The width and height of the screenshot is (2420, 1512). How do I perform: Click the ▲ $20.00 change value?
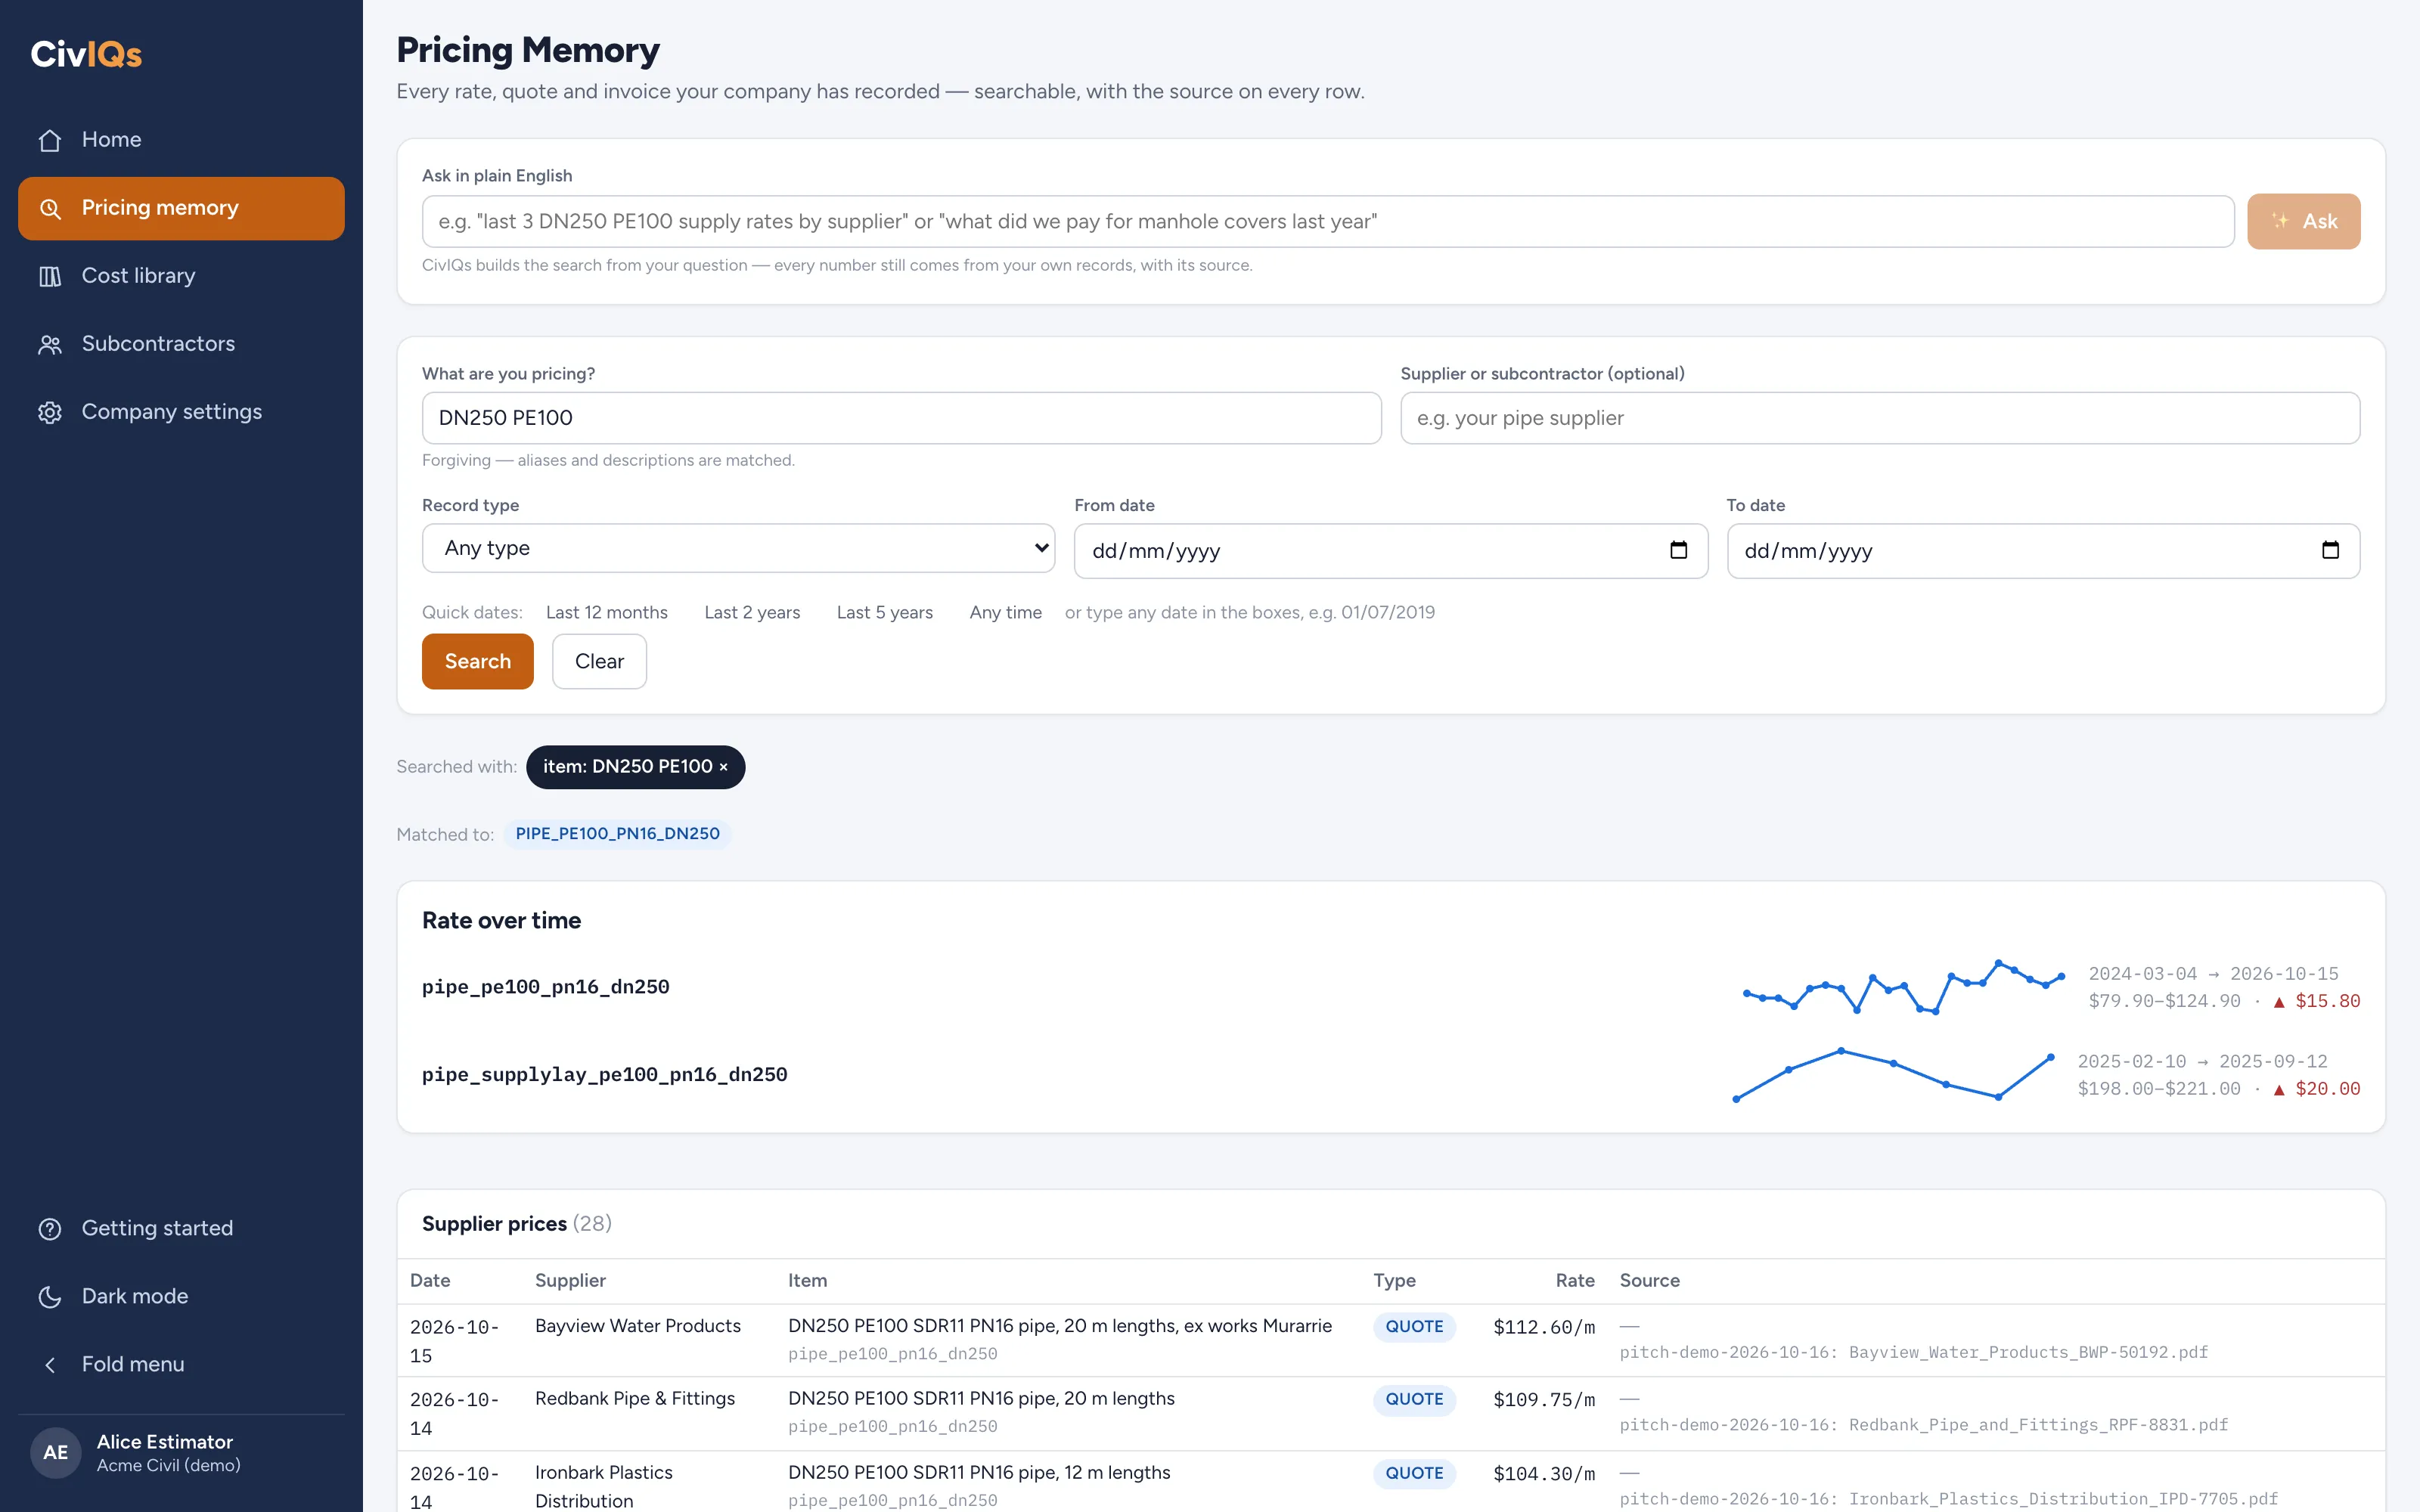[2316, 1090]
